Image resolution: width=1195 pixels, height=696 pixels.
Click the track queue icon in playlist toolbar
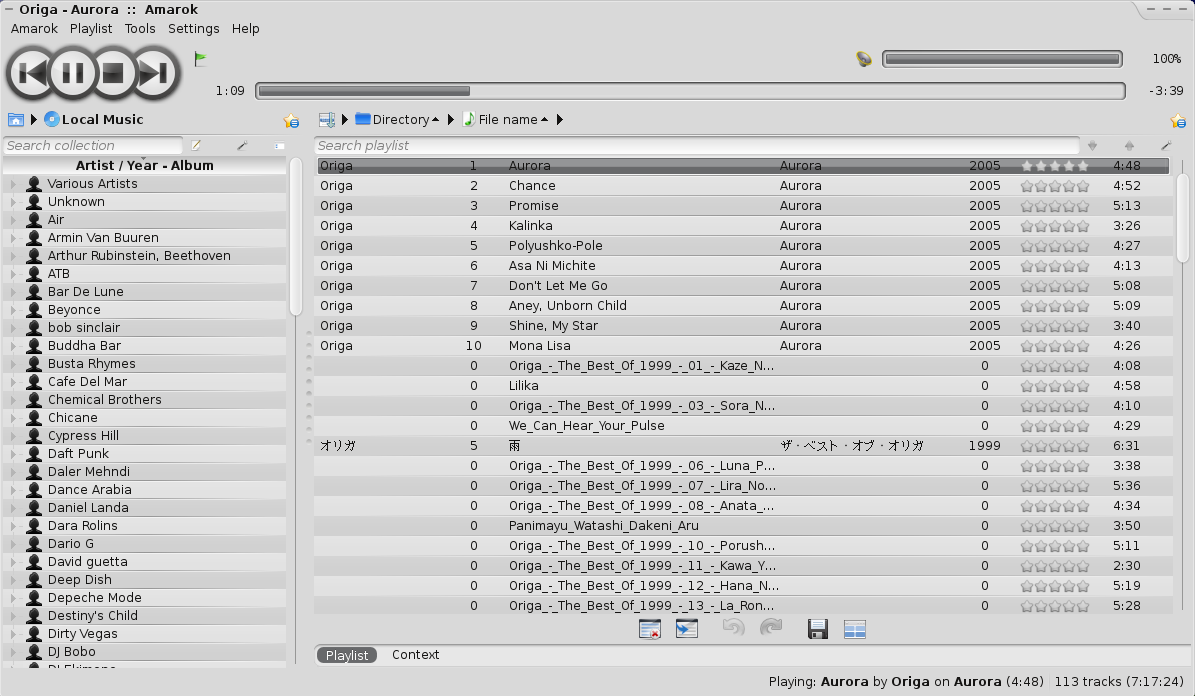point(687,629)
